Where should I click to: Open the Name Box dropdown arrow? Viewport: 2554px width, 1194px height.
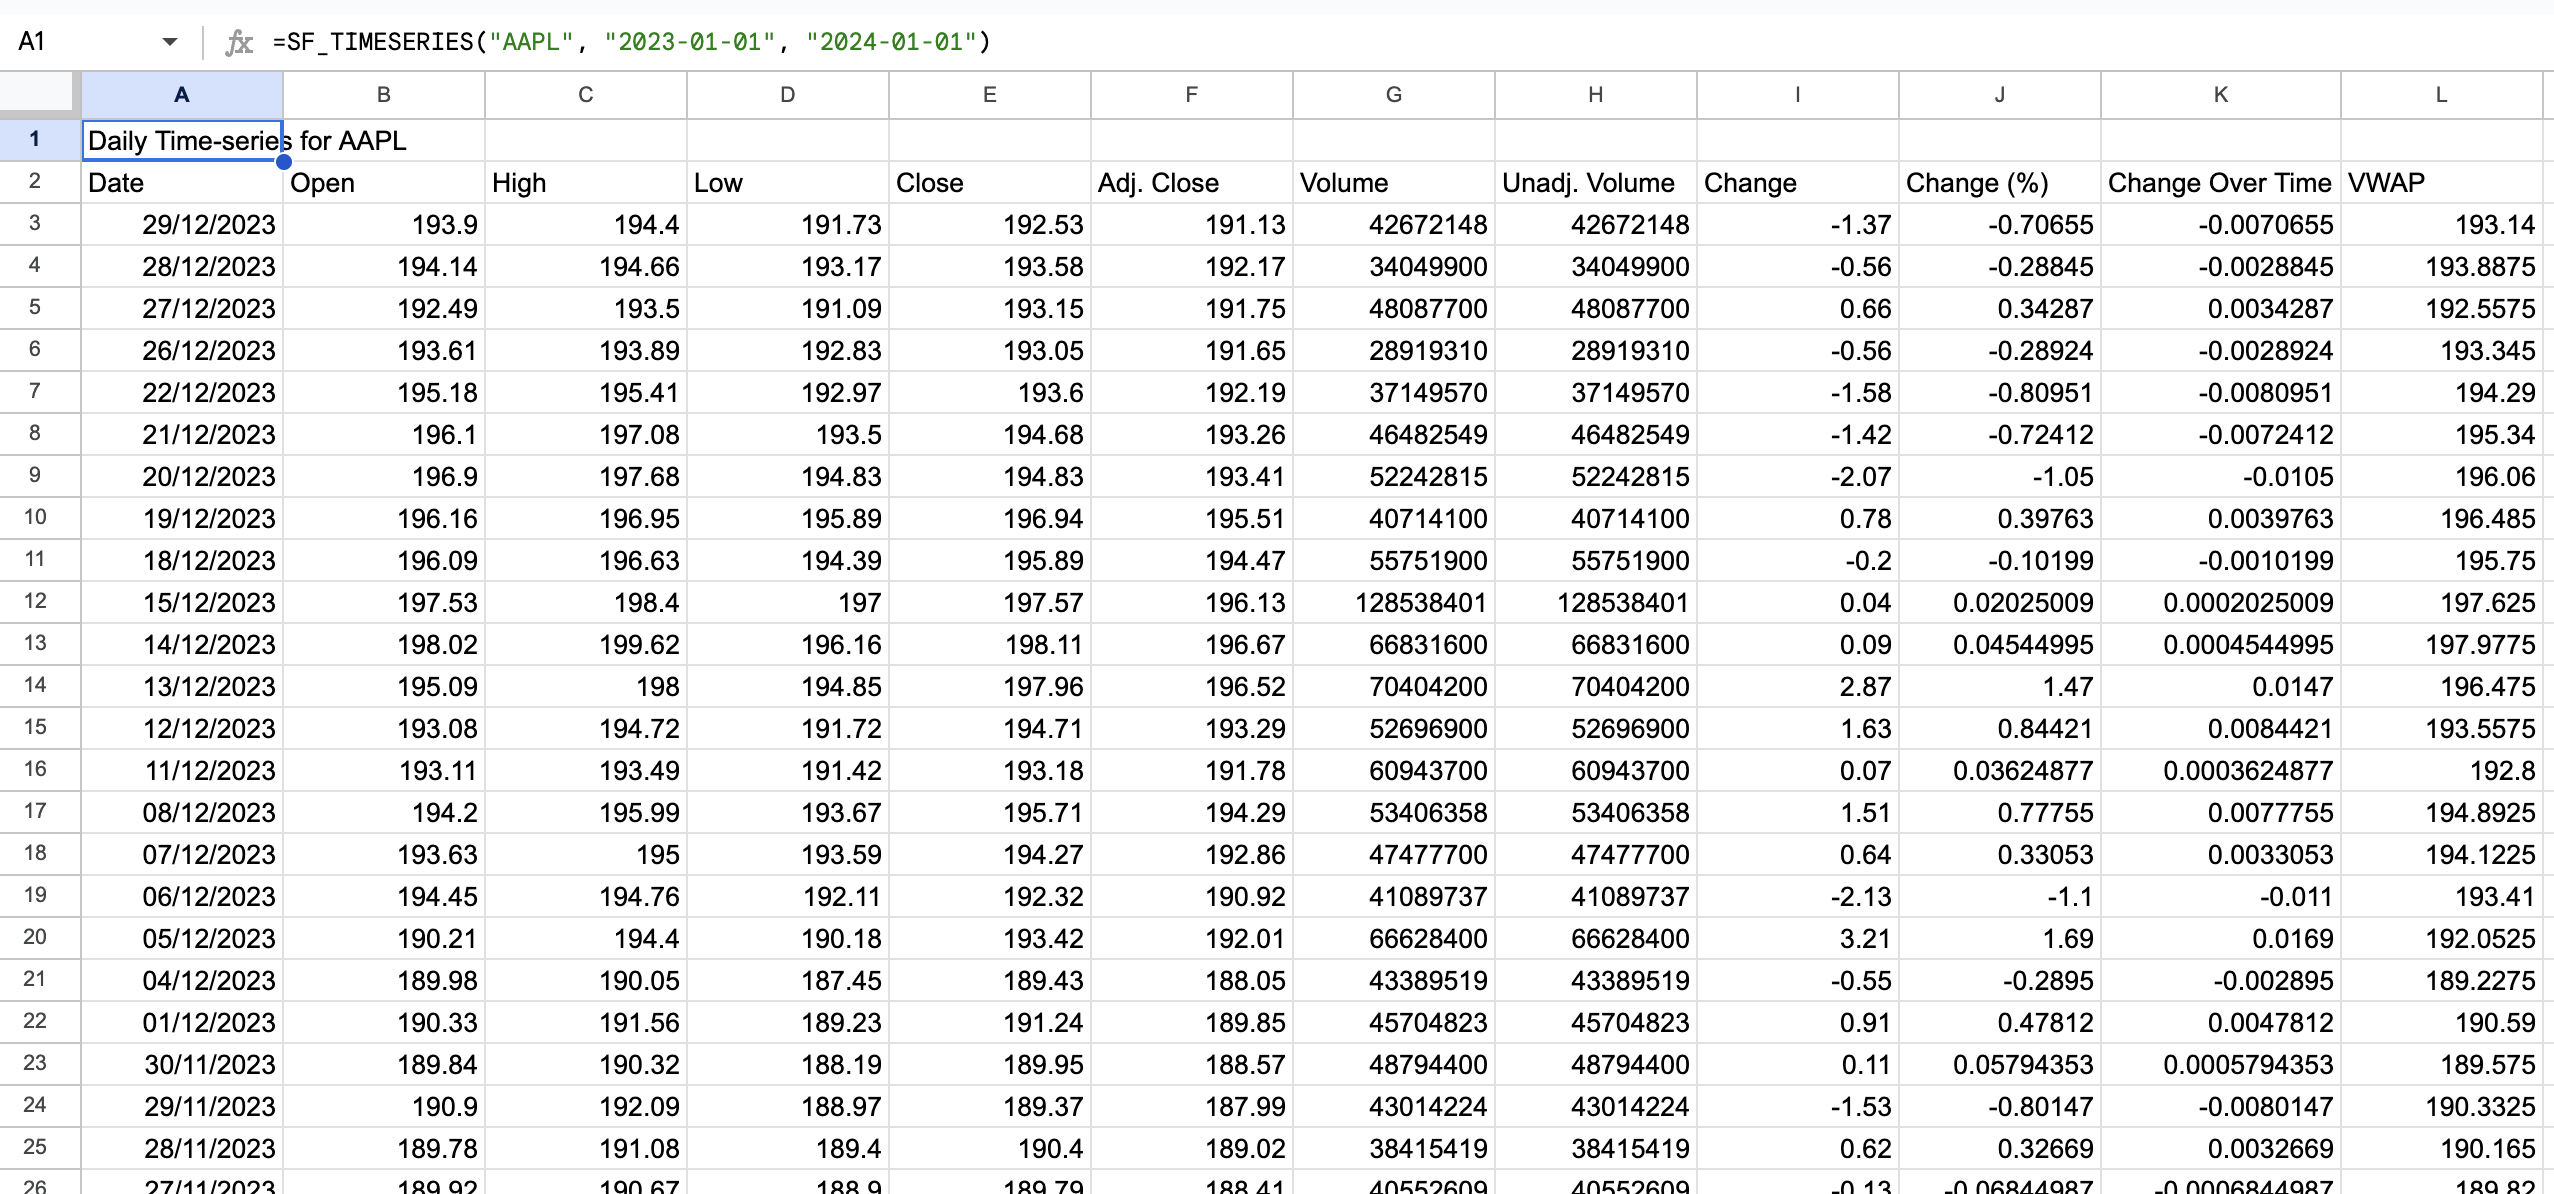[x=169, y=41]
